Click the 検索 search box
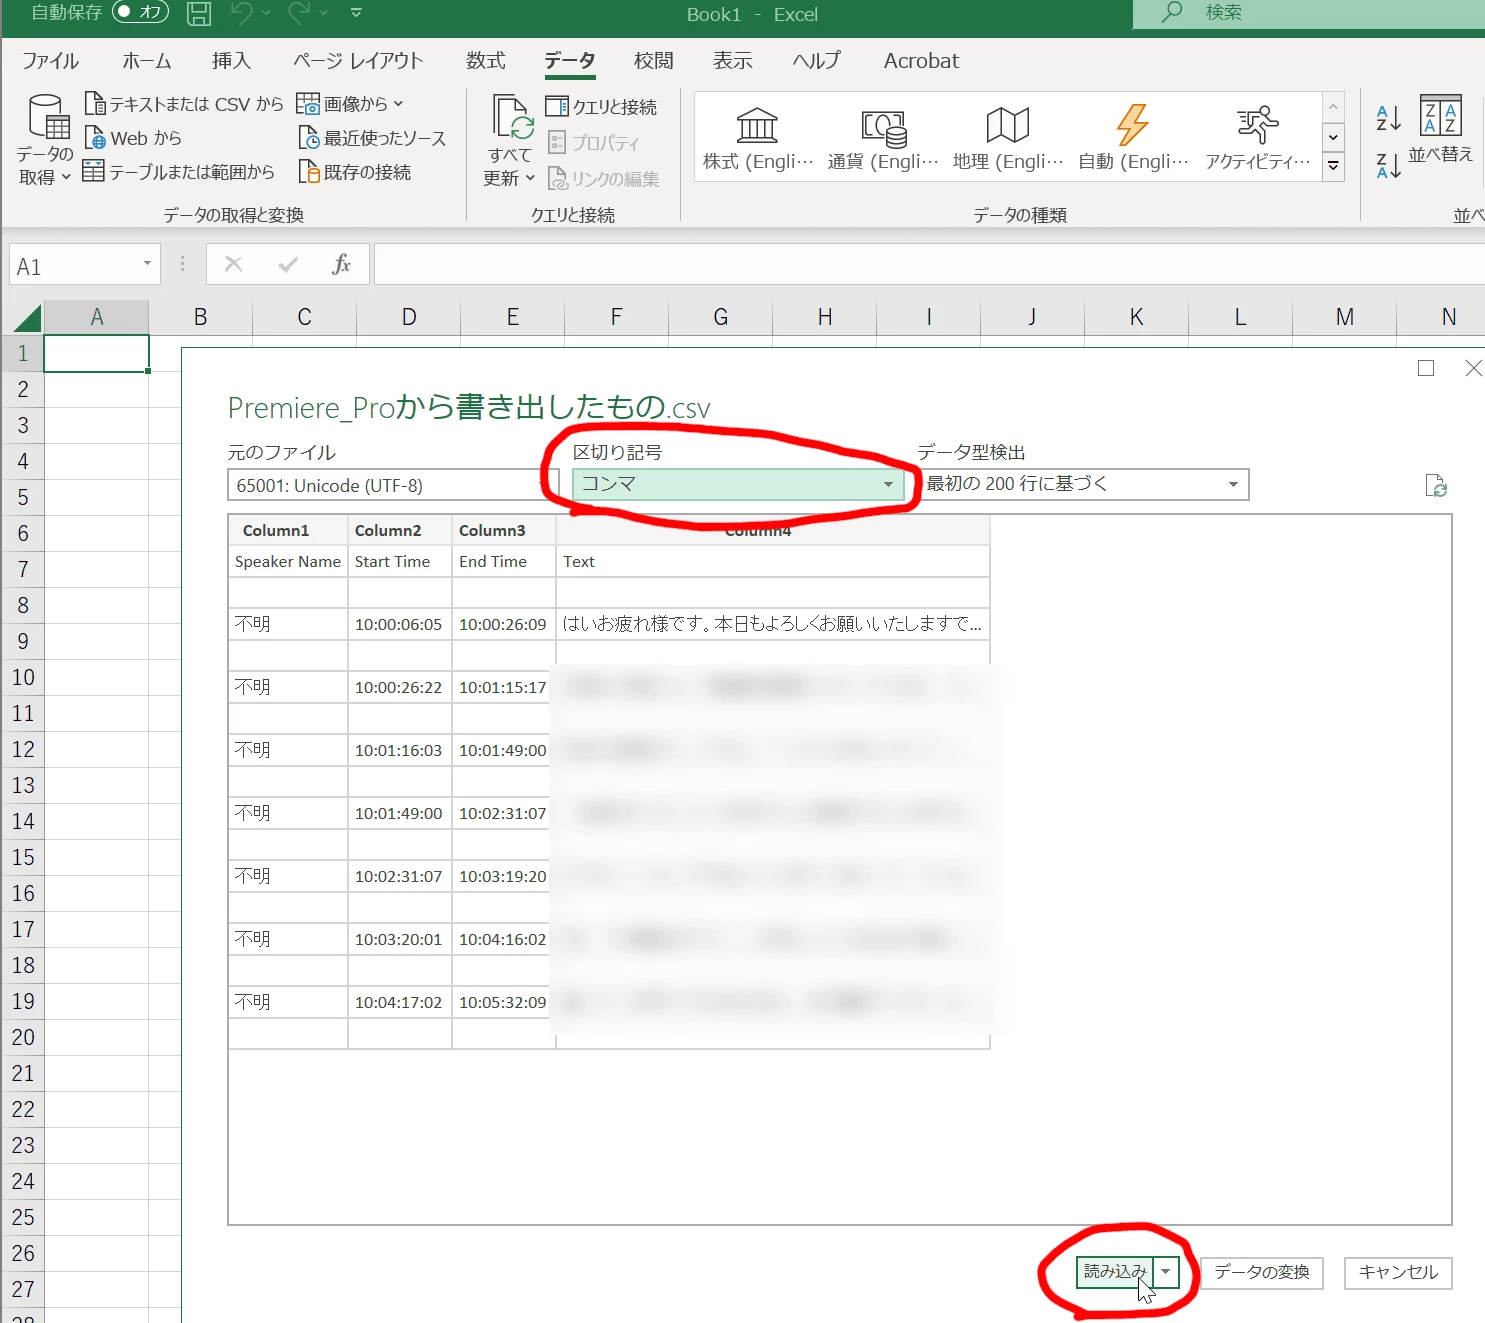 click(x=1308, y=13)
